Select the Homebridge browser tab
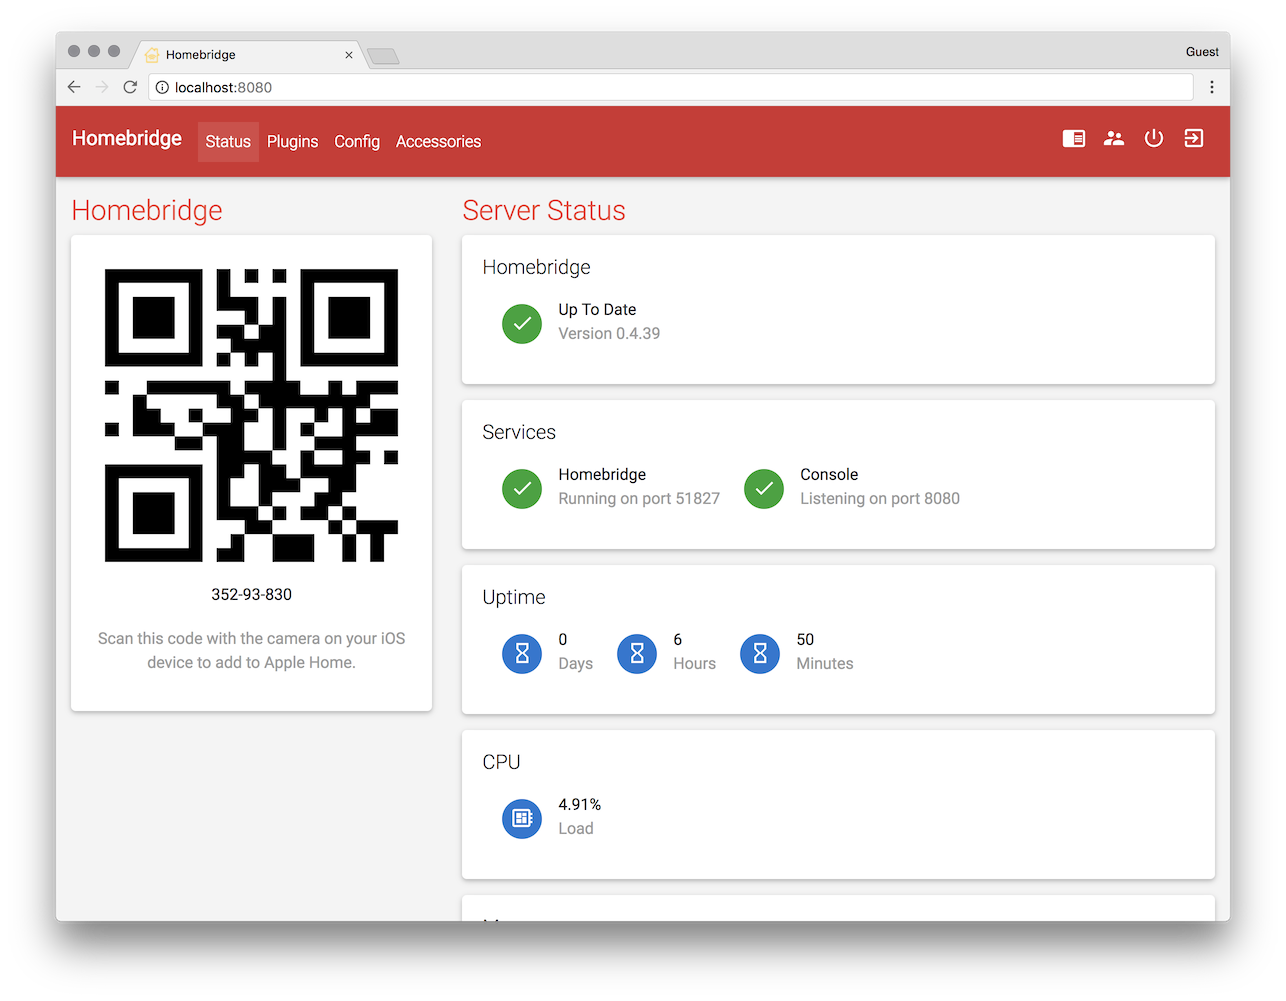This screenshot has height=1001, width=1286. 247,55
